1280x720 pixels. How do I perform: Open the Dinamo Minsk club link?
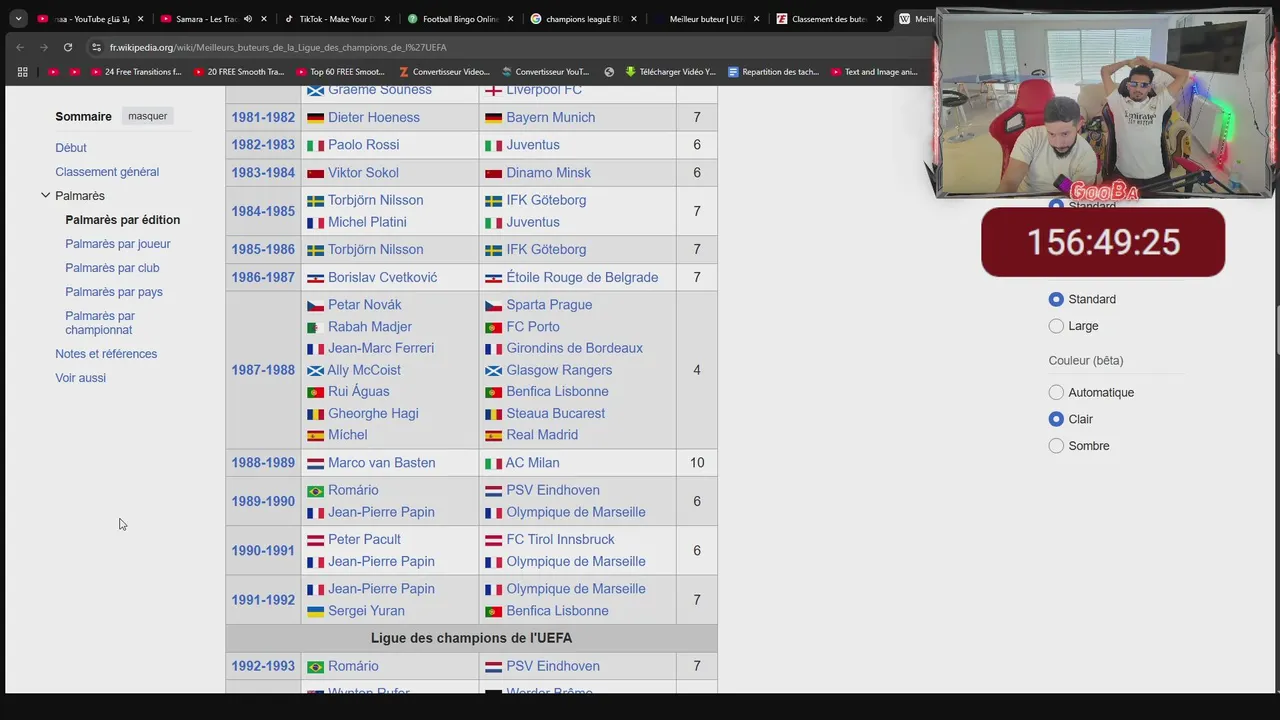click(548, 173)
